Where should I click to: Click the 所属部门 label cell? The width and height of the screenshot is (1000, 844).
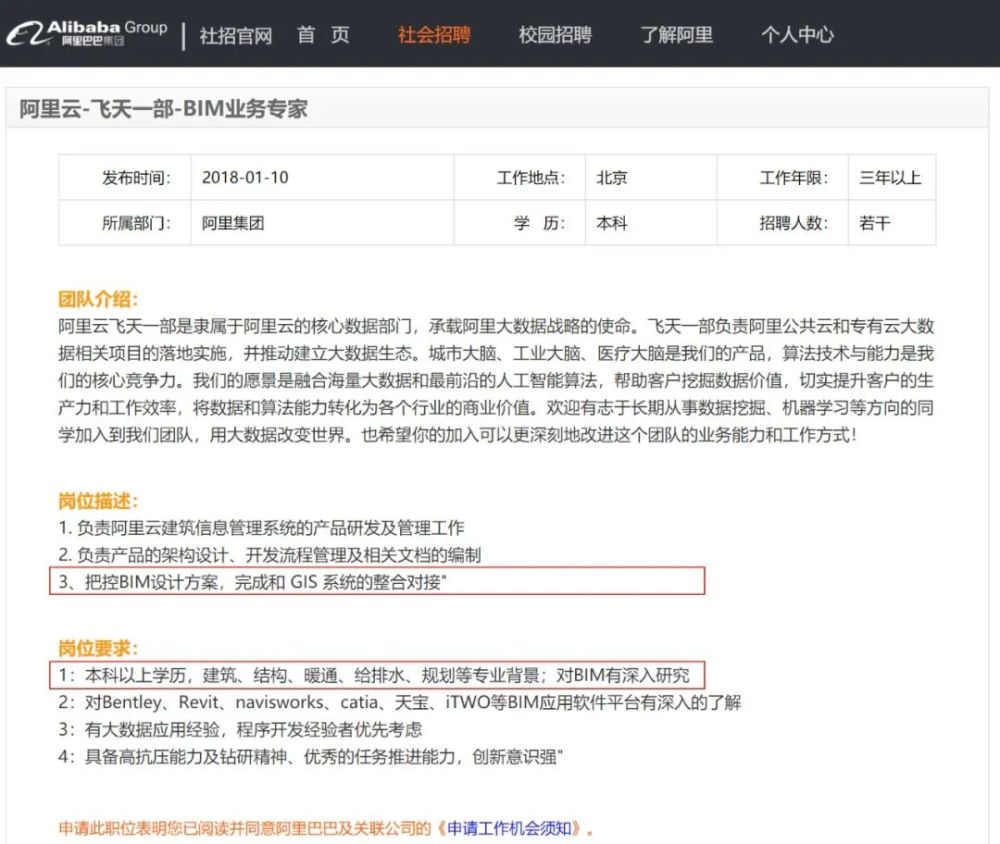pos(125,223)
